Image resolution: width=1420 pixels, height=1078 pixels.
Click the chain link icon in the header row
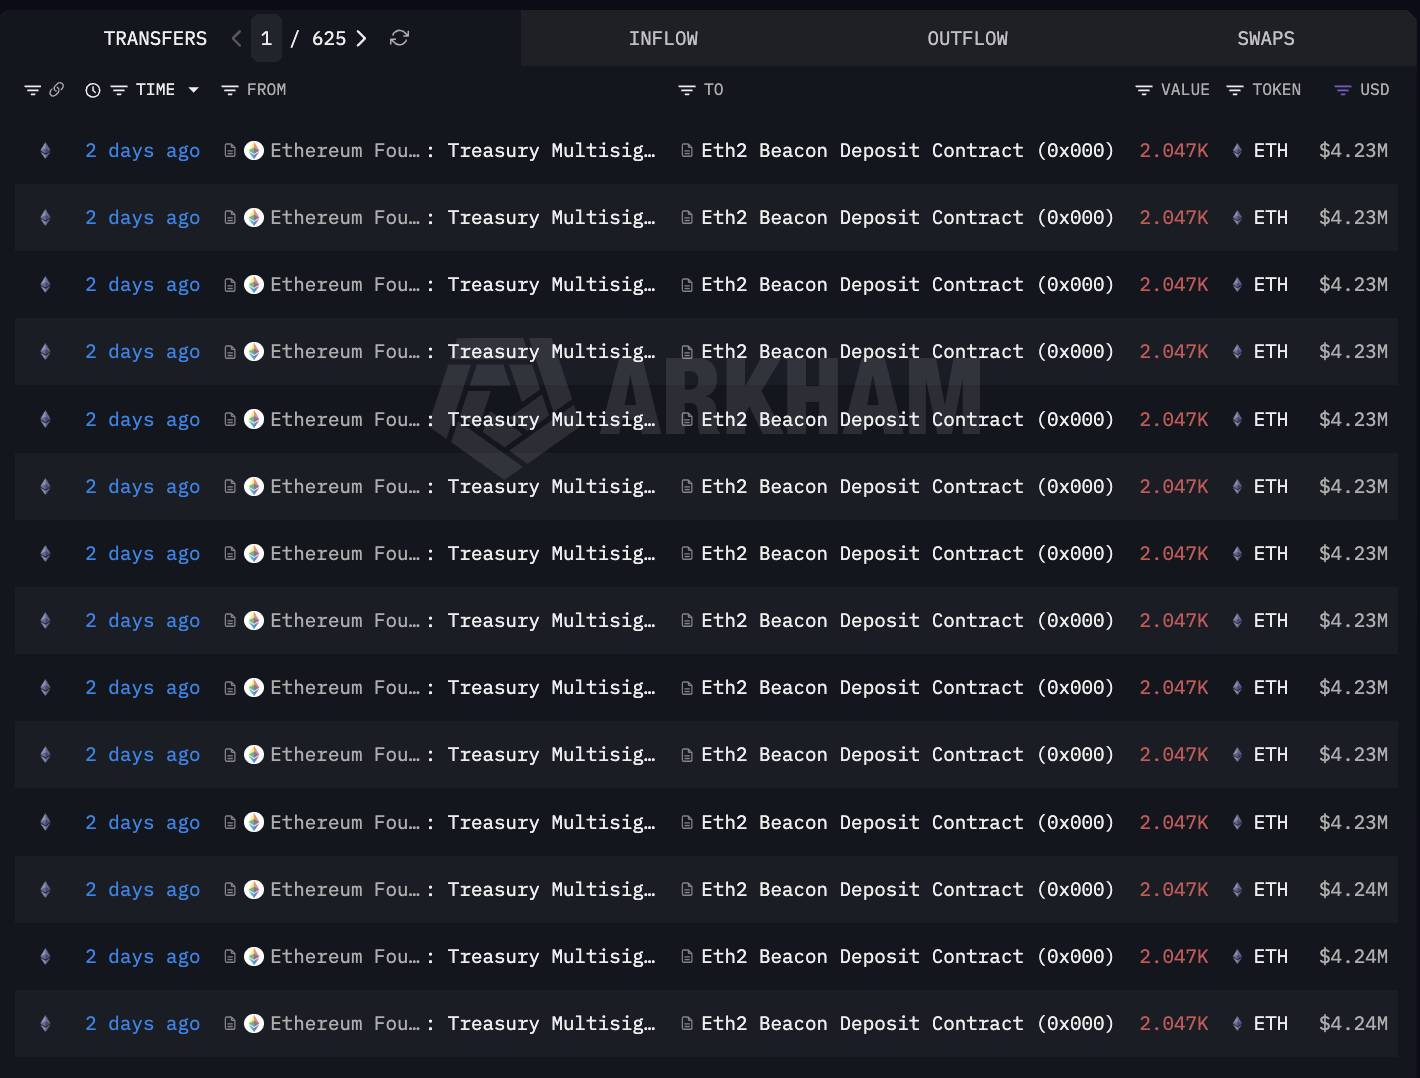click(x=58, y=89)
